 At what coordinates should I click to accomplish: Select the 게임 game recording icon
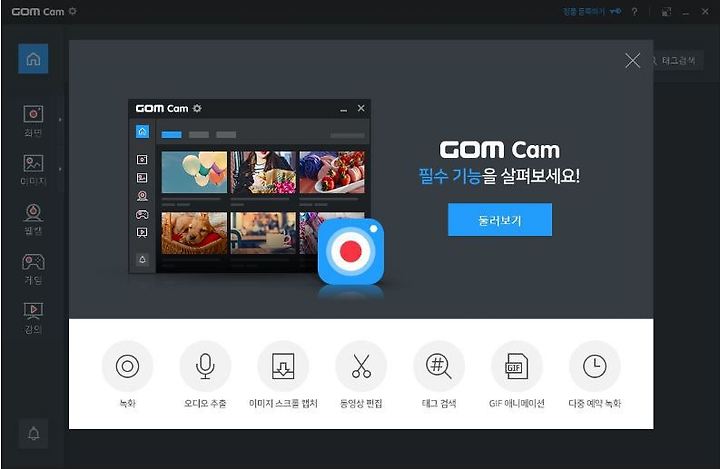pyautogui.click(x=33, y=262)
